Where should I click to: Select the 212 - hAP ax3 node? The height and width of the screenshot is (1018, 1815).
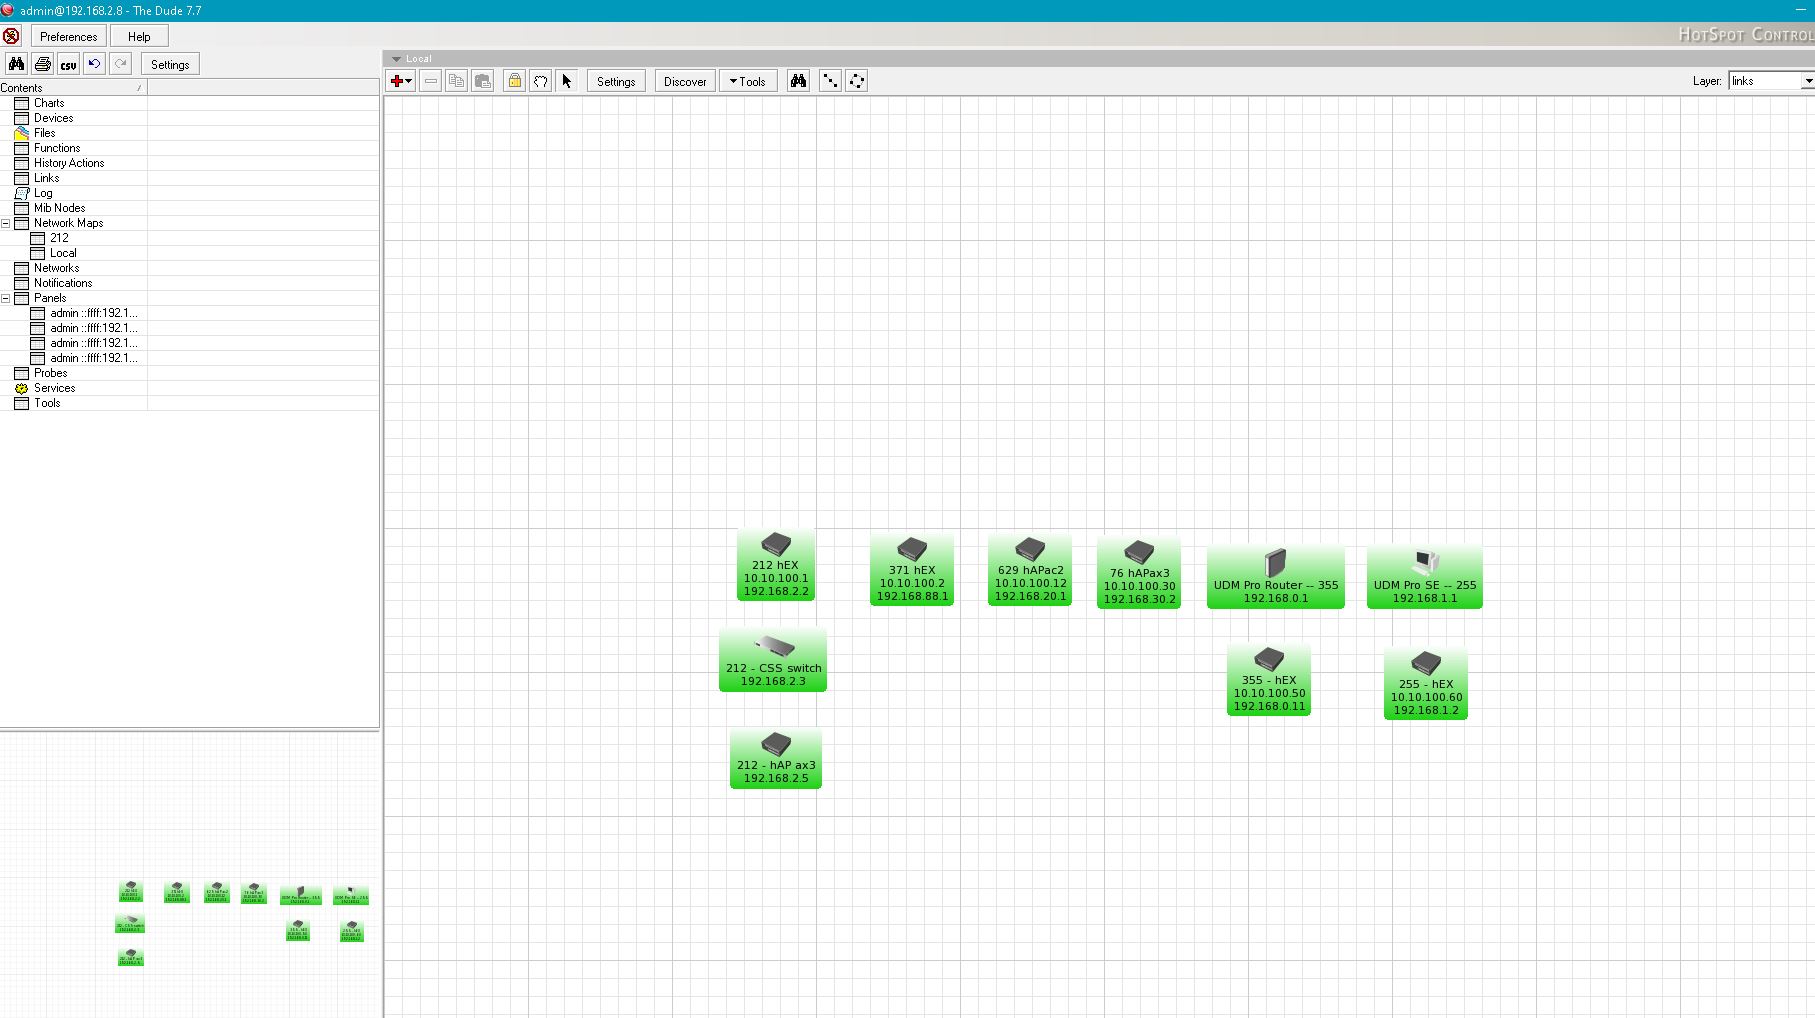click(776, 759)
